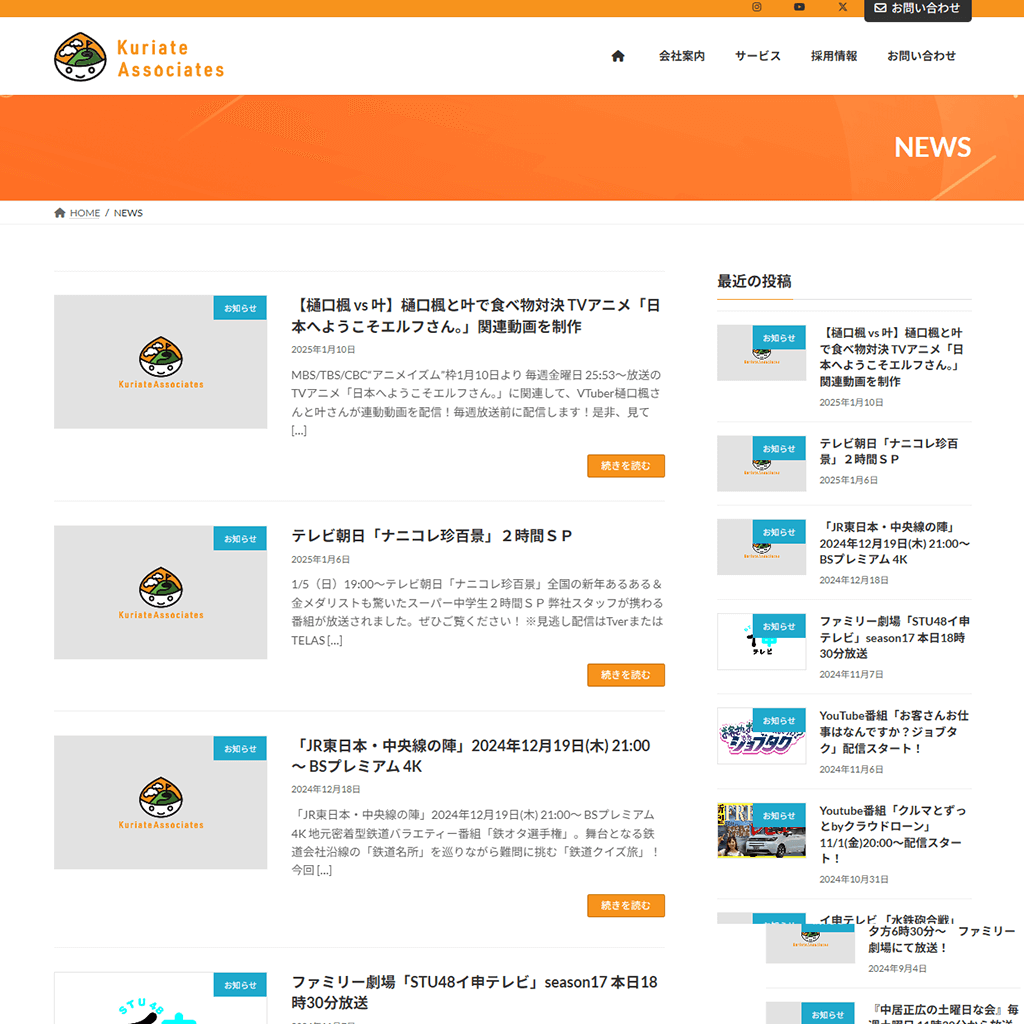
Task: Click 続きを読む for the JR東日本・中央線の陣 article
Action: [x=626, y=906]
